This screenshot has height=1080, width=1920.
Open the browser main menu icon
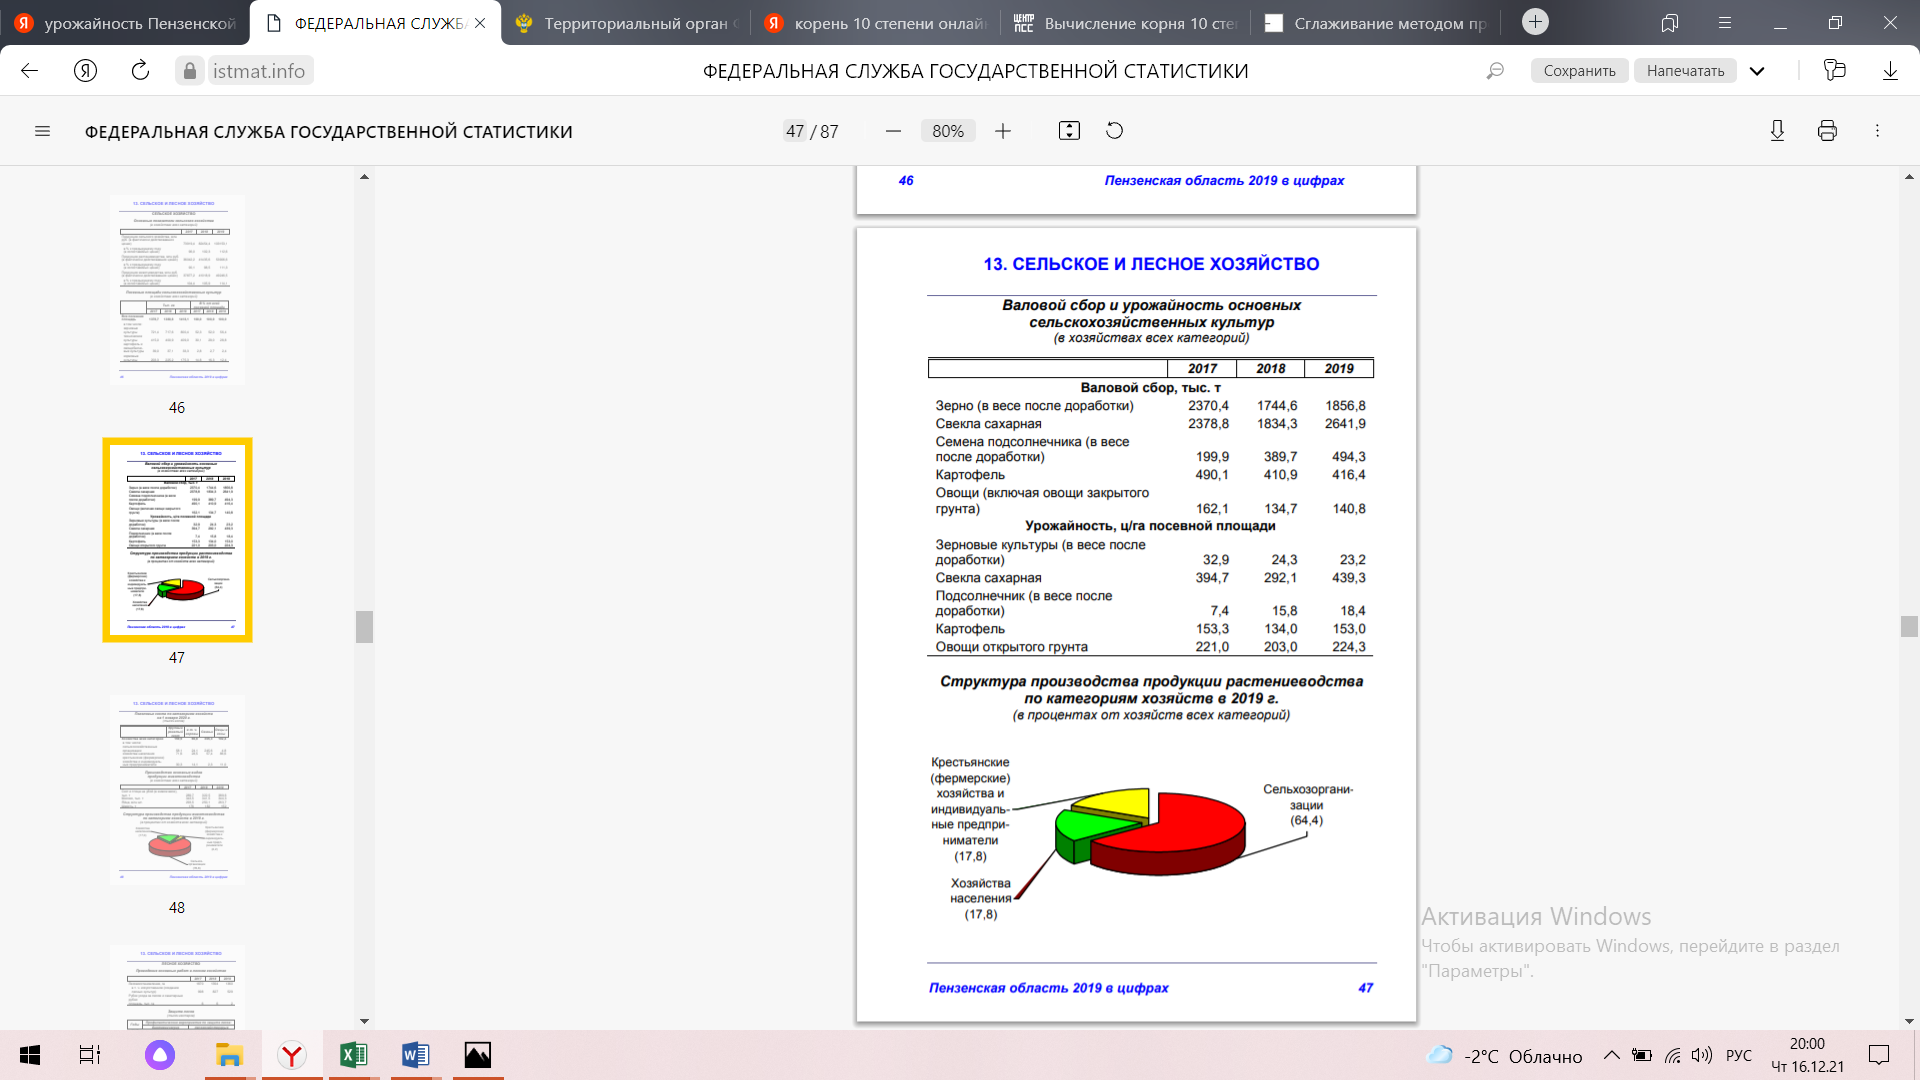point(1724,22)
